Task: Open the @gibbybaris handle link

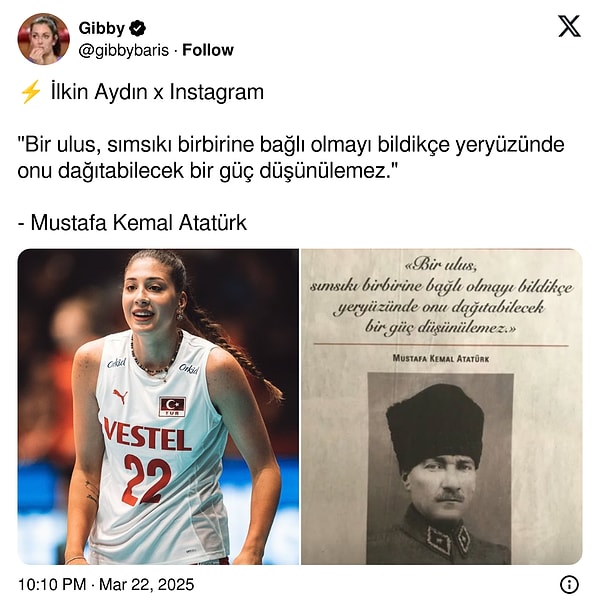Action: (124, 50)
